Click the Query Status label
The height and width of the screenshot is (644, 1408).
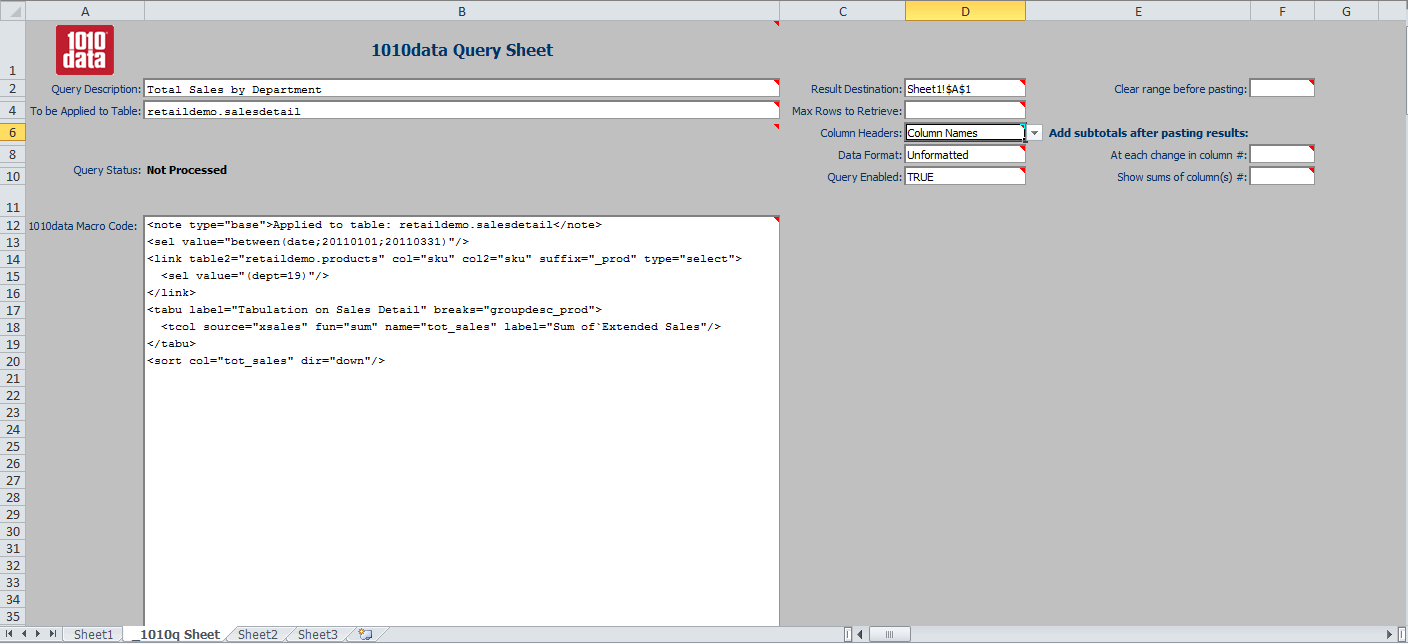108,170
